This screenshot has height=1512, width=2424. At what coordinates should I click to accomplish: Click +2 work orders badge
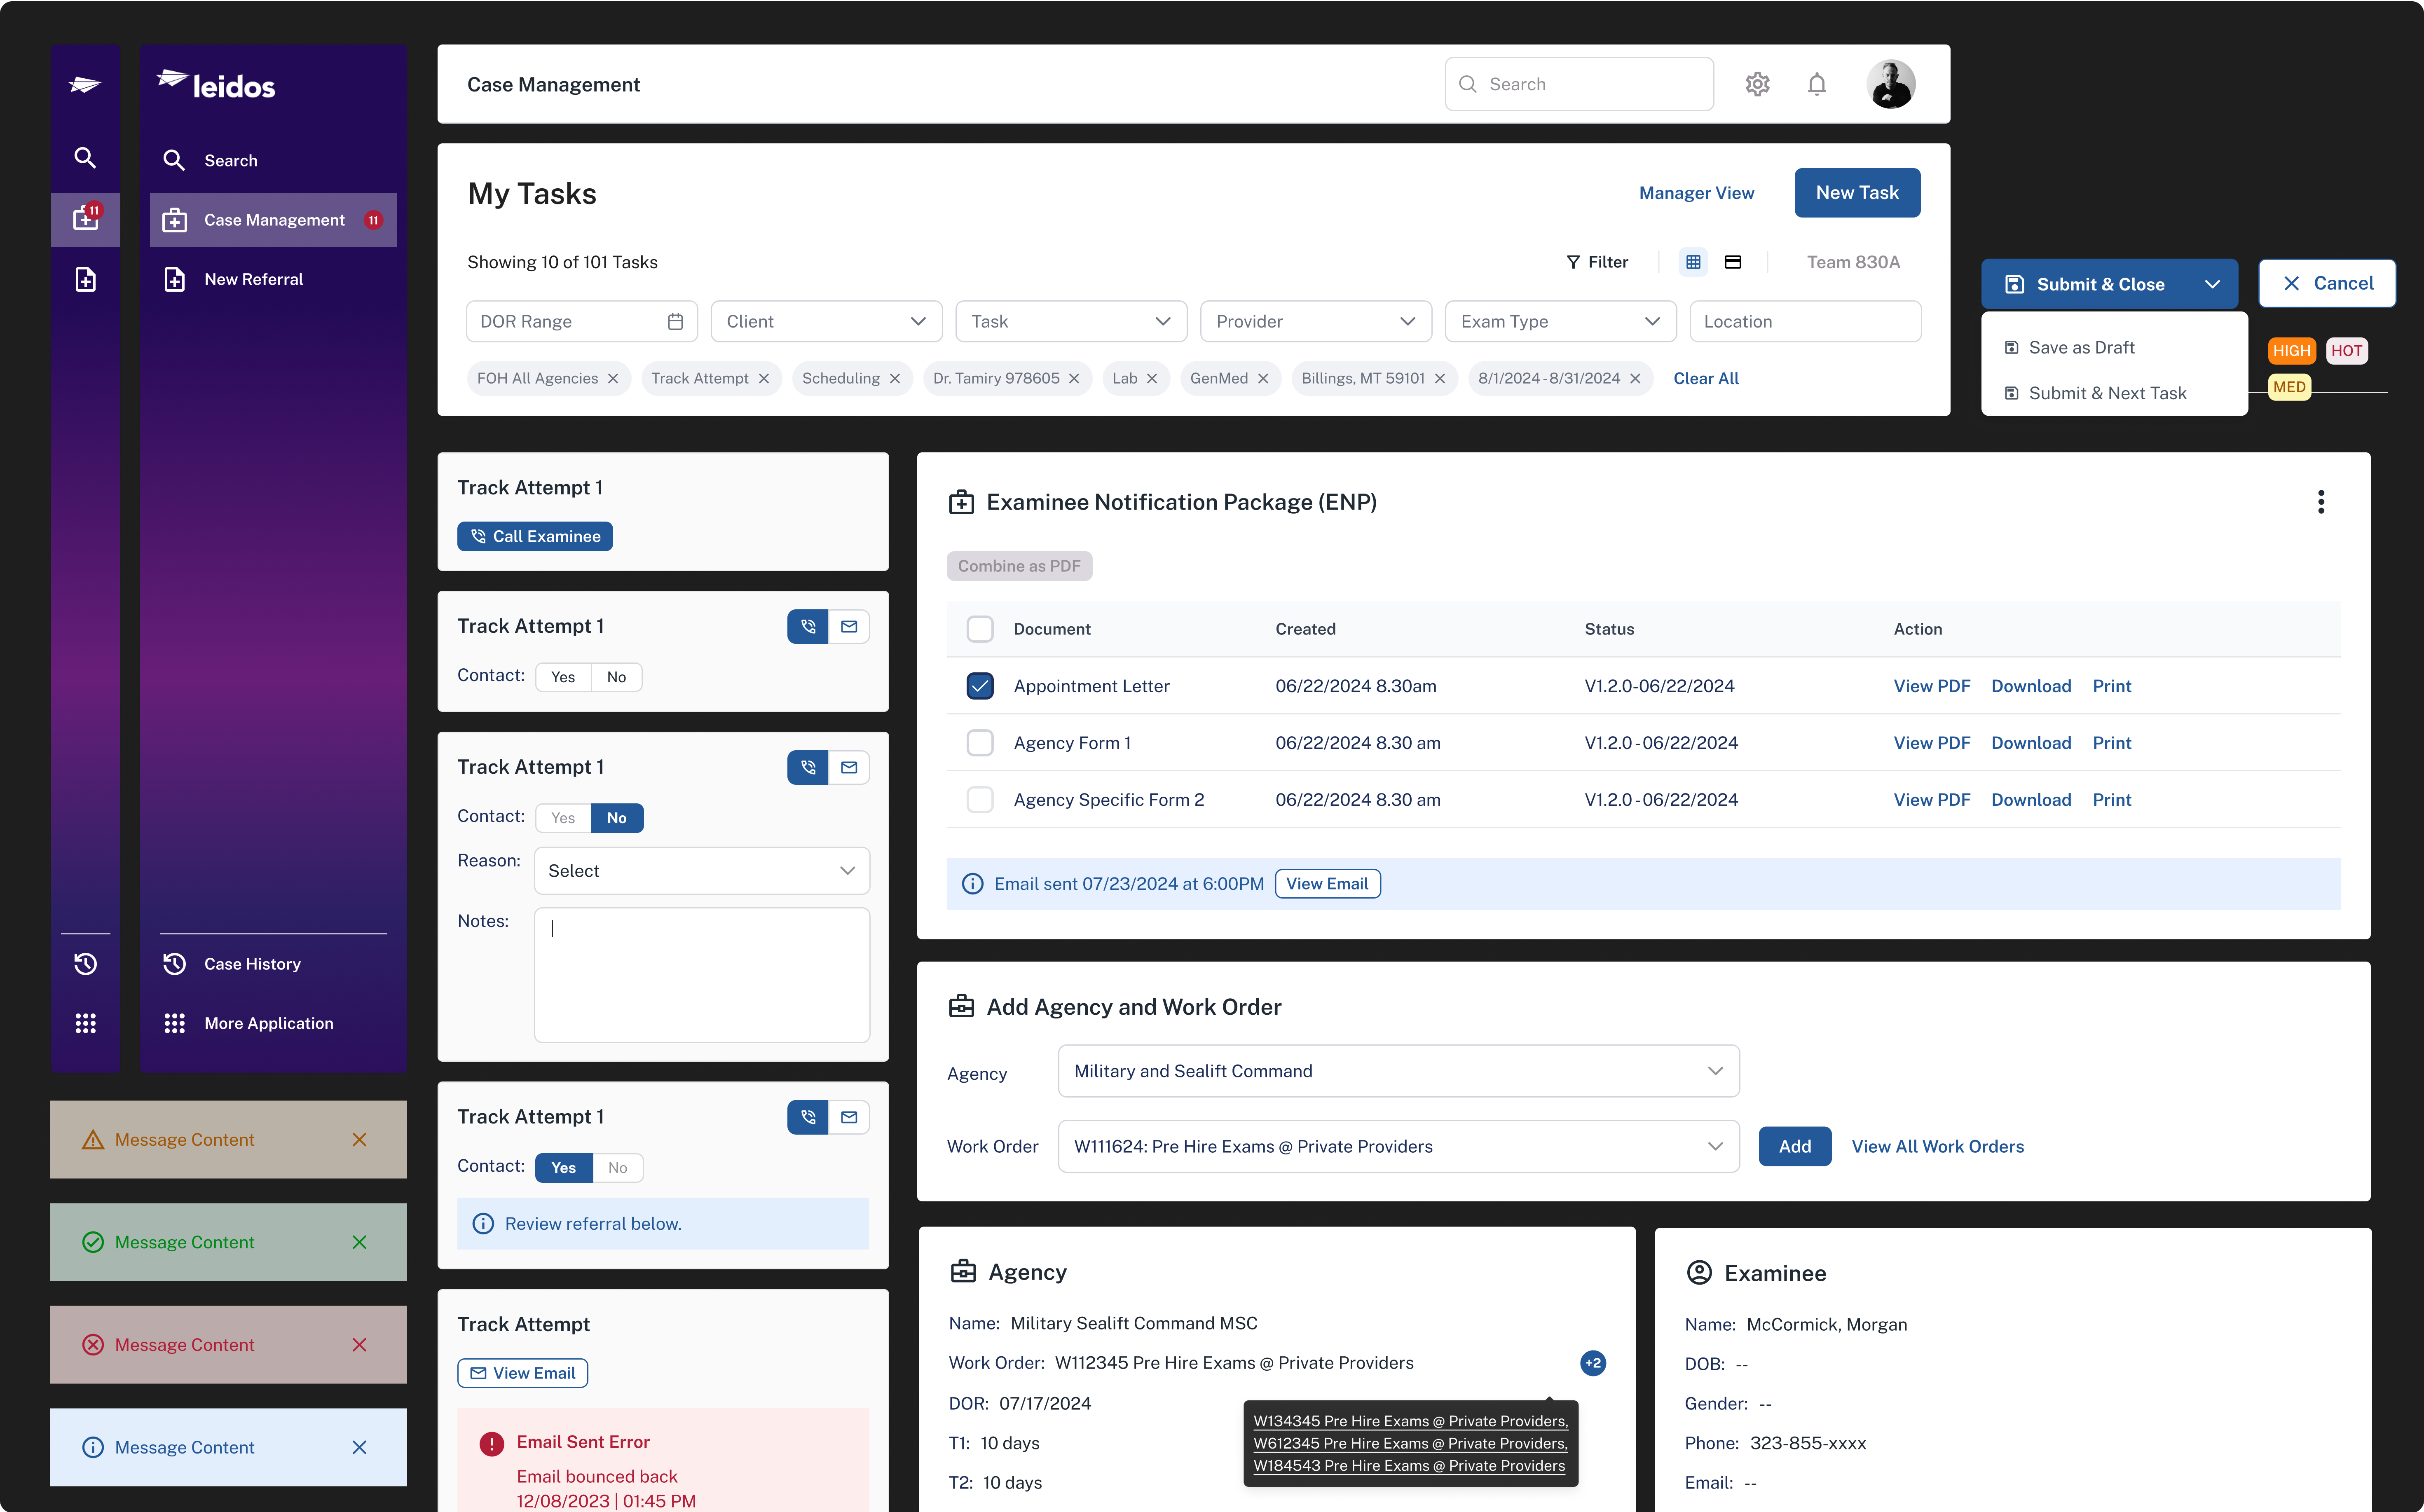(x=1593, y=1363)
